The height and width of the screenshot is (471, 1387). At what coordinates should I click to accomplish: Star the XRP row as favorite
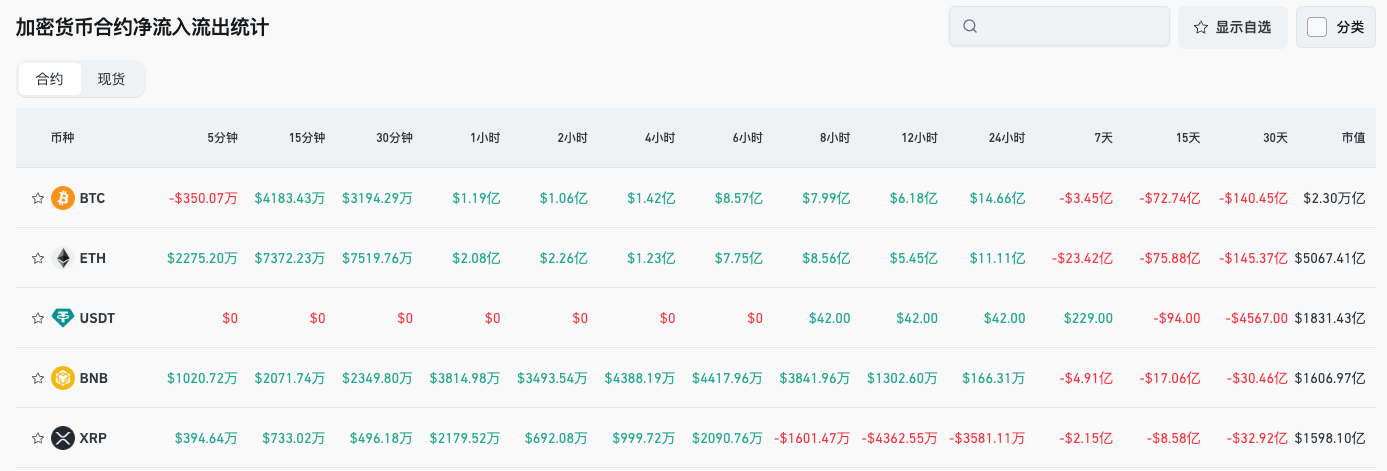coord(38,438)
